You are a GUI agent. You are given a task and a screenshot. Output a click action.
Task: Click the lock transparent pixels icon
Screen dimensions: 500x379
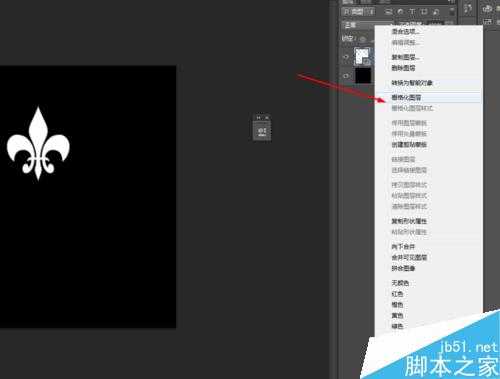[x=362, y=39]
